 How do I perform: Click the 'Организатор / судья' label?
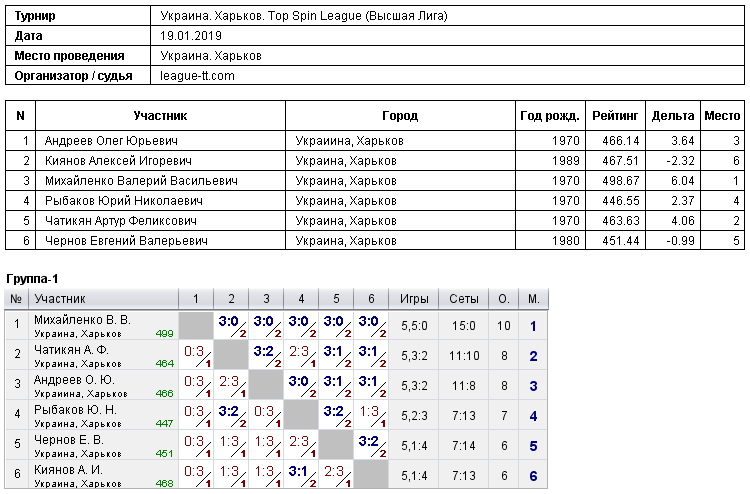pos(73,76)
